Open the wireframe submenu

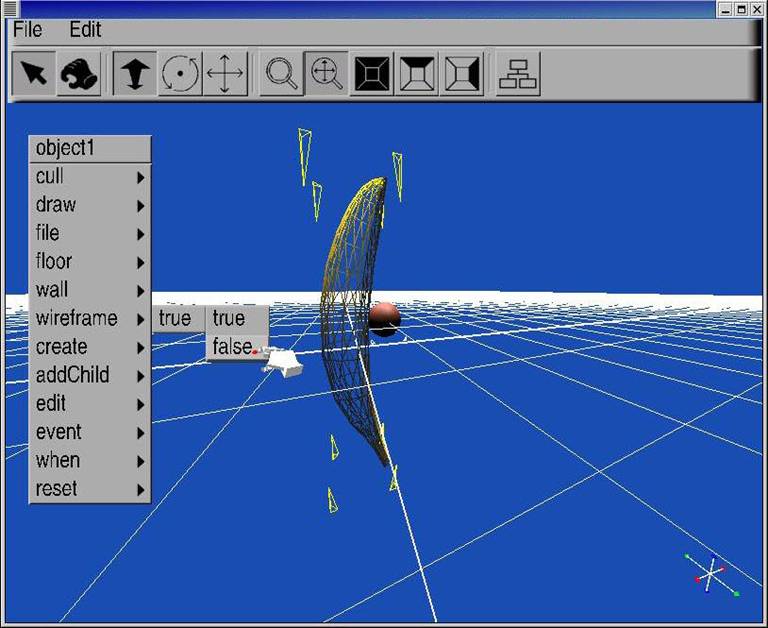[90, 319]
